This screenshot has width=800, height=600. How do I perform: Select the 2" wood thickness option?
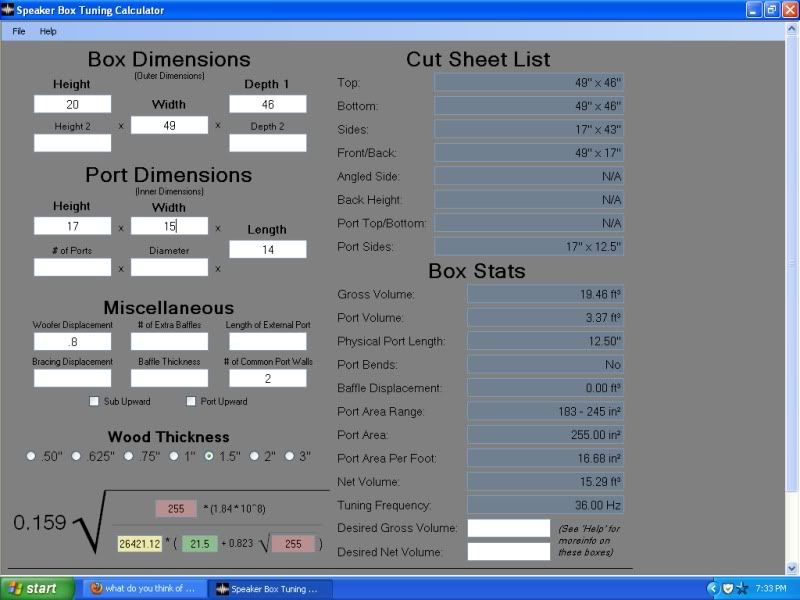[x=255, y=456]
